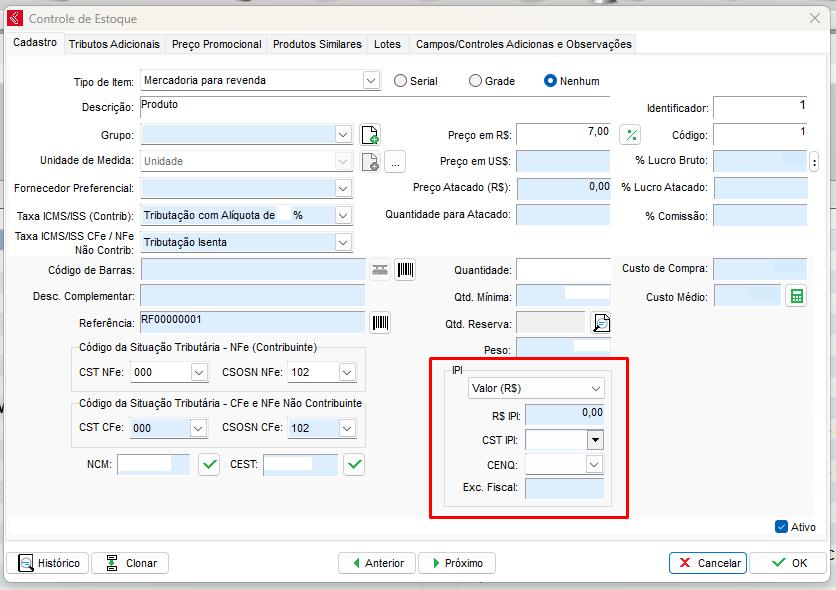Open the CST IPI dropdown
836x590 pixels.
[x=595, y=440]
